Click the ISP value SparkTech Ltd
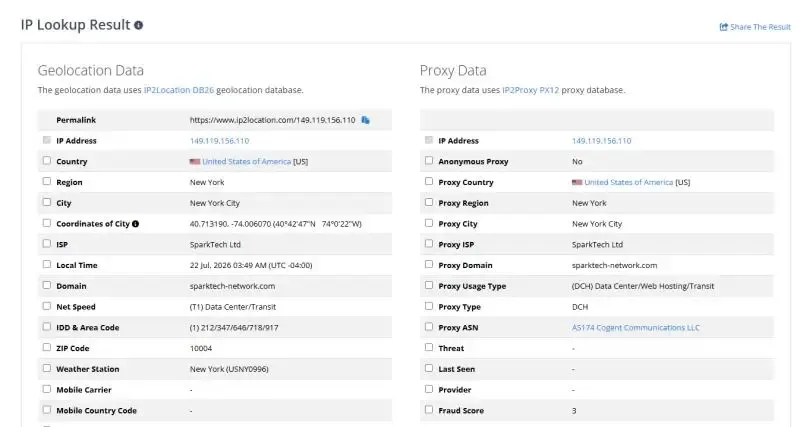This screenshot has height=427, width=800. pos(215,245)
